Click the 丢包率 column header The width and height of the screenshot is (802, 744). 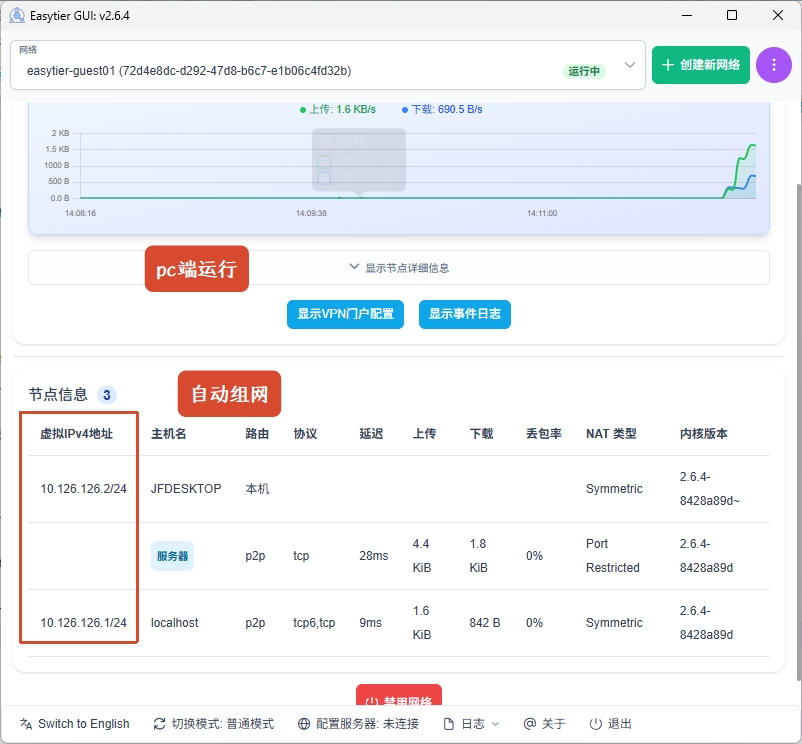coord(544,434)
